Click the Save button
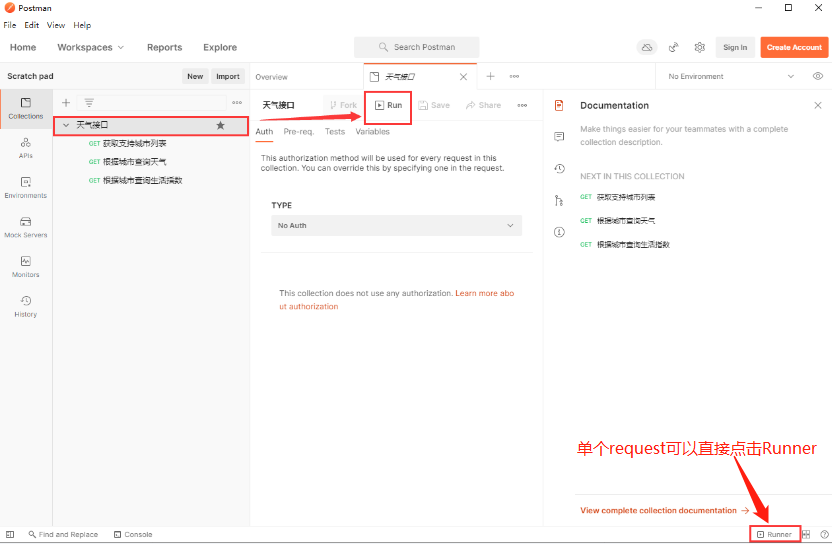The height and width of the screenshot is (544, 832). tap(434, 105)
